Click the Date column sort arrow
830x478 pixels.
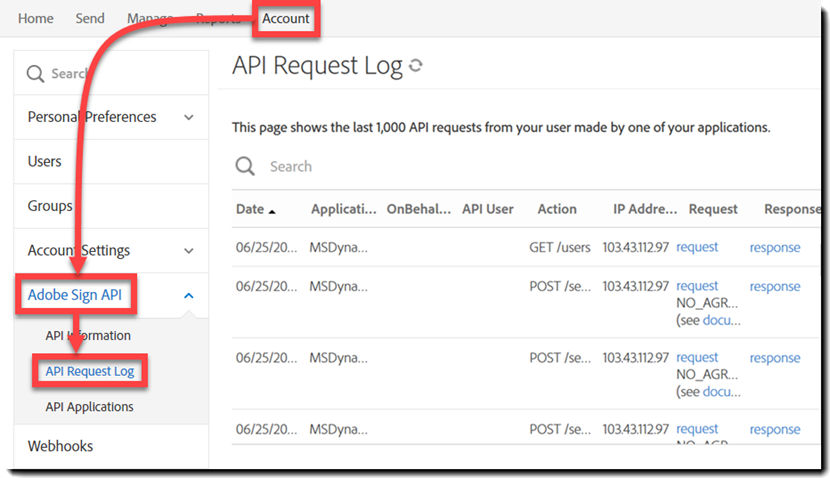click(x=272, y=210)
